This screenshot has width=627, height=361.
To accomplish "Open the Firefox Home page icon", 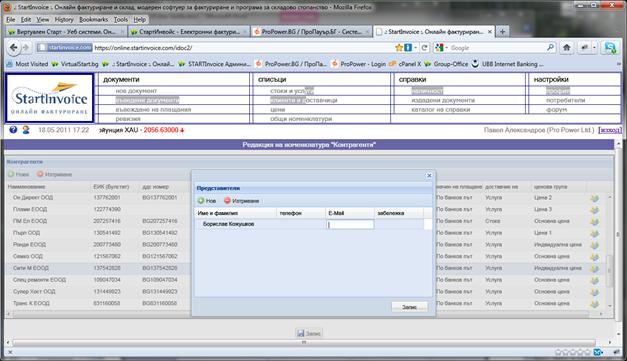I will click(567, 48).
